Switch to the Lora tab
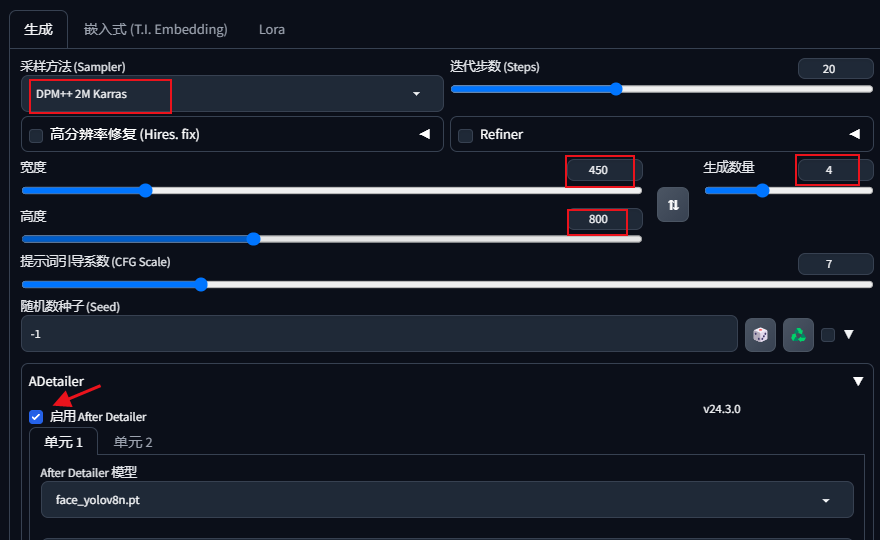This screenshot has width=880, height=540. [272, 29]
